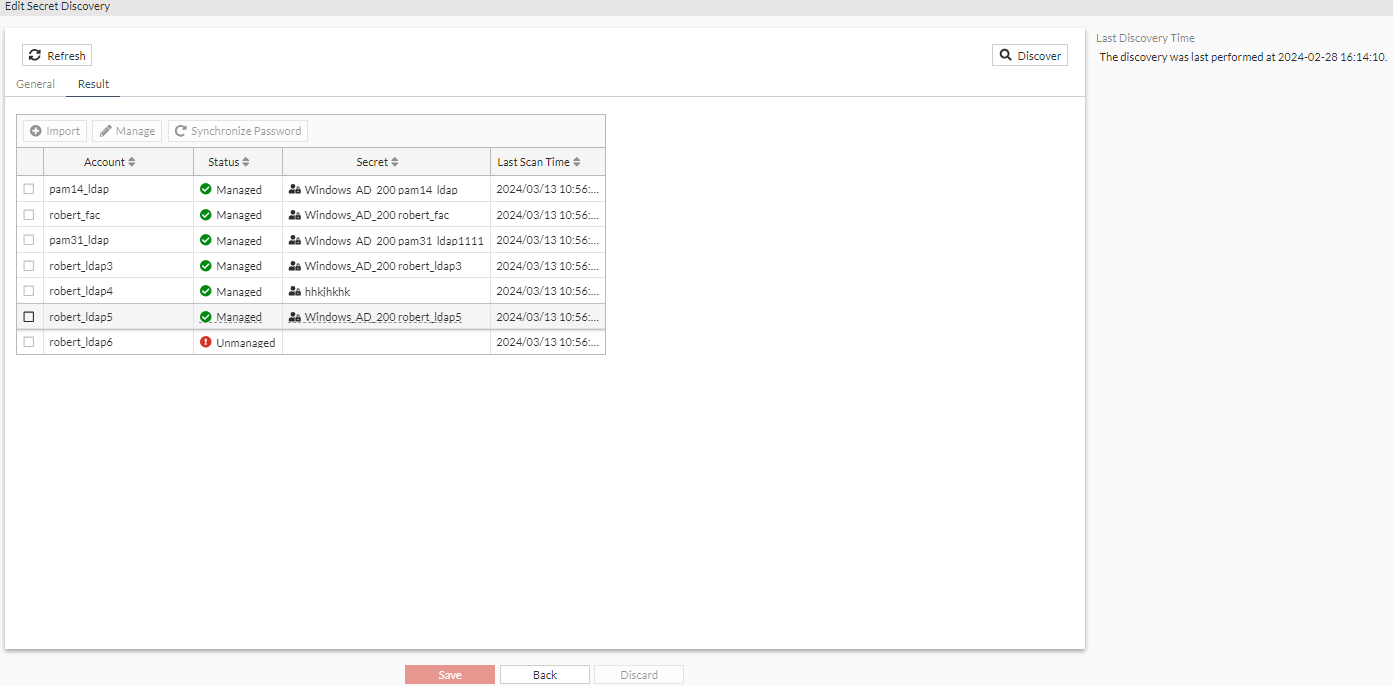The width and height of the screenshot is (1393, 688).
Task: Open secret Windows_AD_200 robert_ldap3
Action: 383,266
